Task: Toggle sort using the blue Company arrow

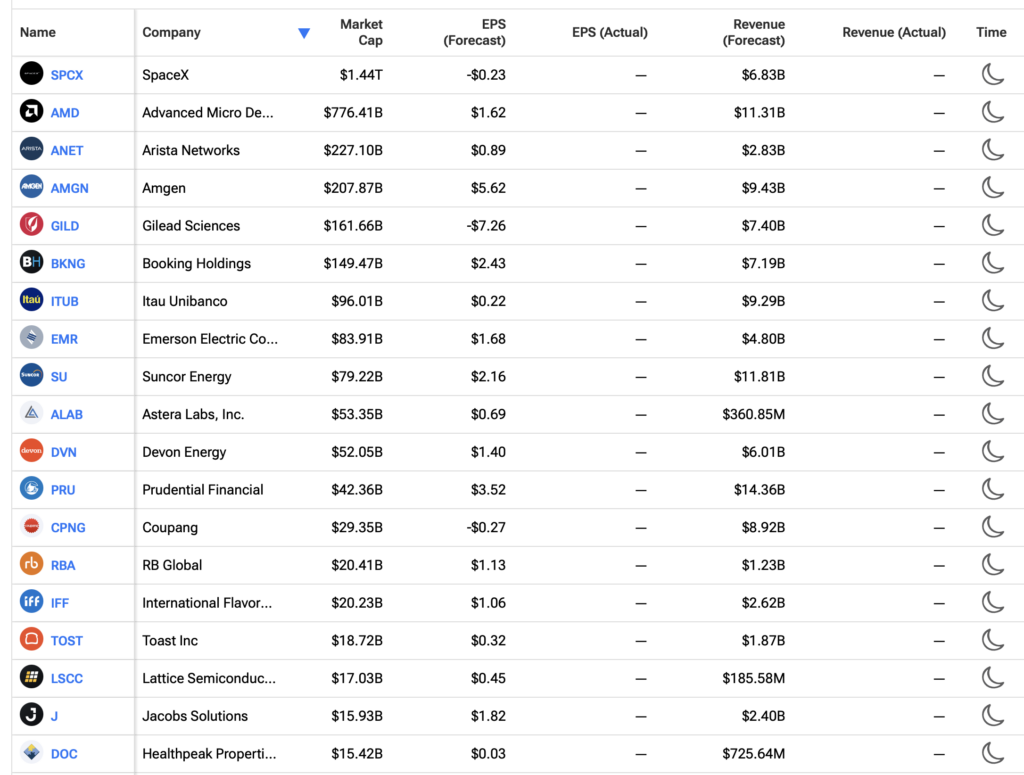Action: point(304,33)
